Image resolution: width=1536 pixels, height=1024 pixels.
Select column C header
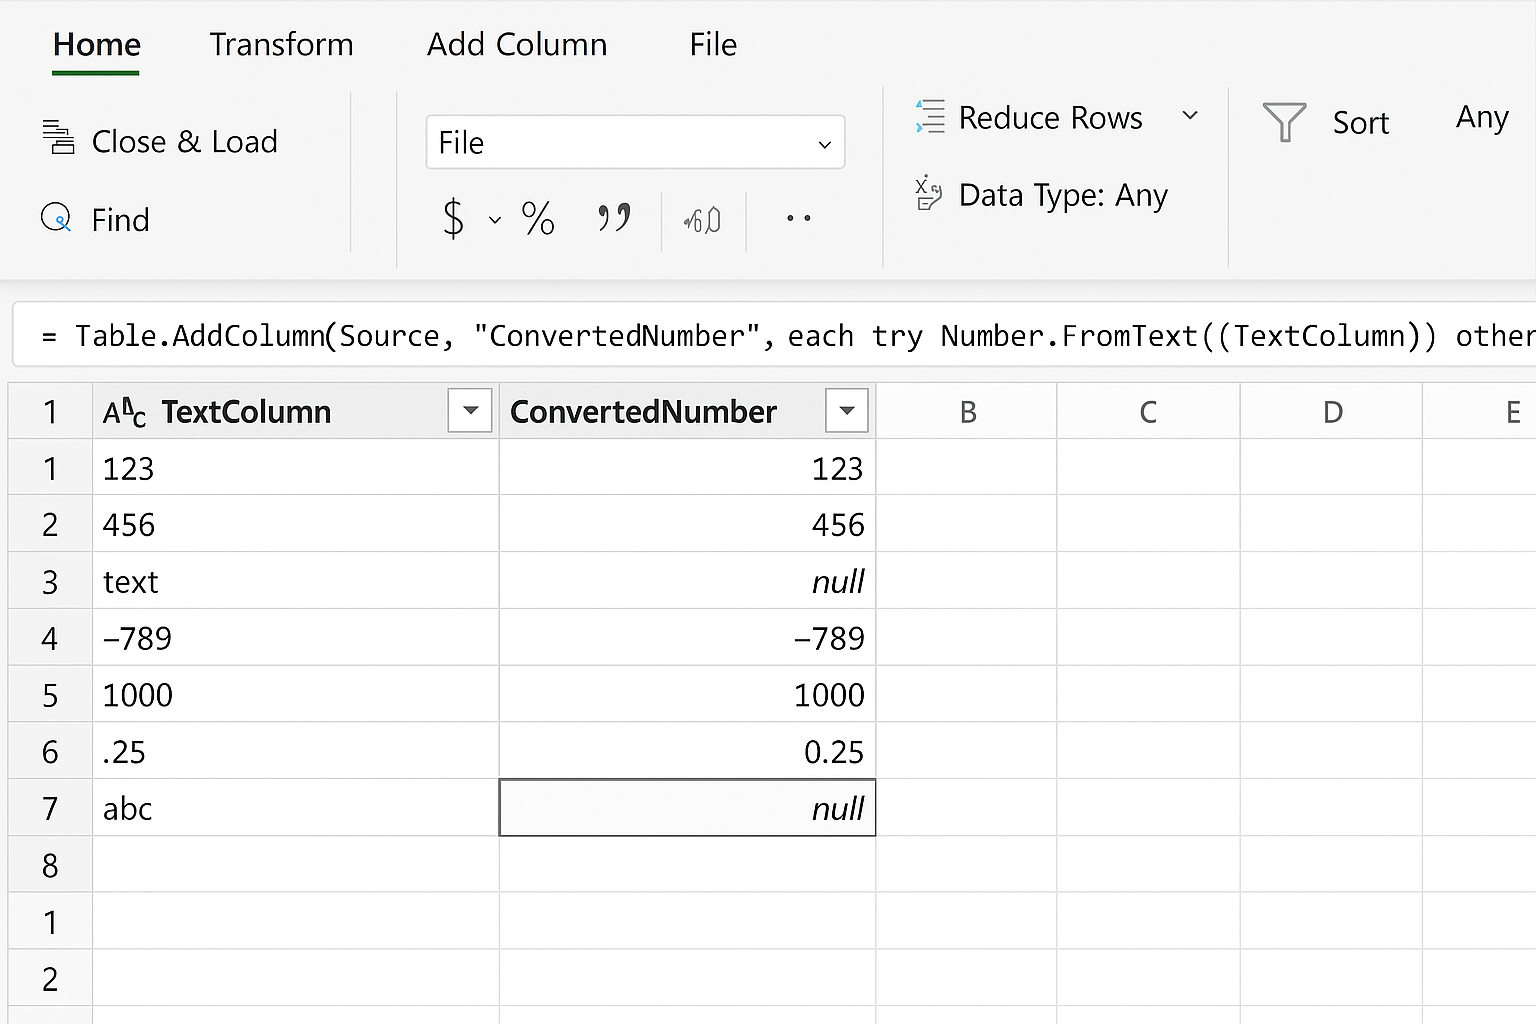(1148, 411)
